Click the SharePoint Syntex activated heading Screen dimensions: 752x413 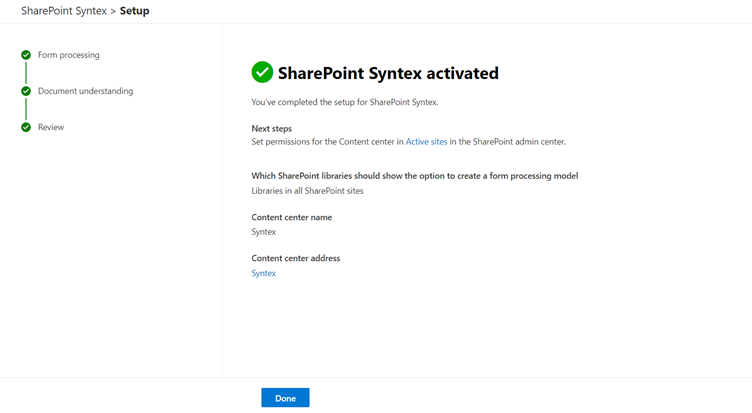tap(388, 73)
